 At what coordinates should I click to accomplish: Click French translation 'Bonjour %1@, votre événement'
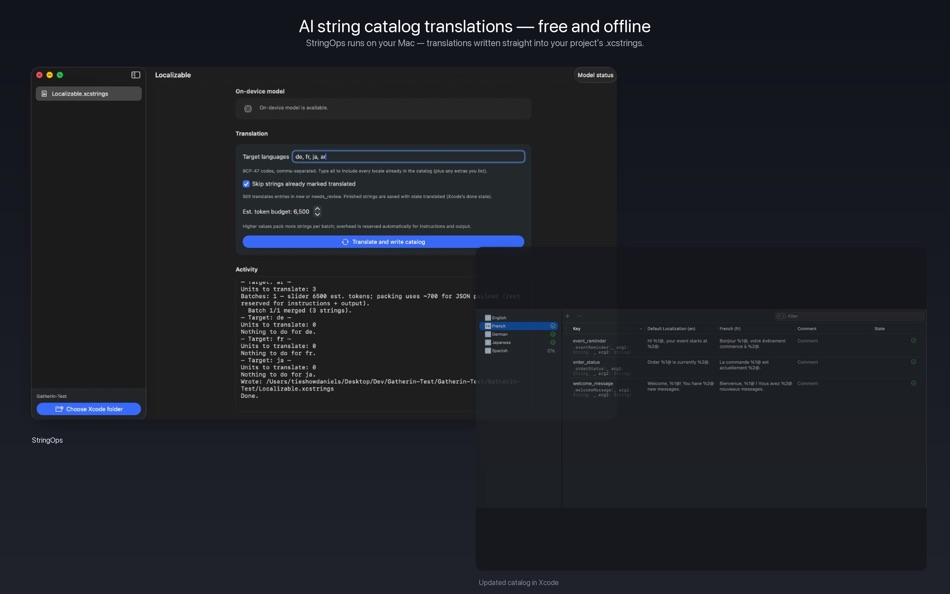tap(752, 341)
